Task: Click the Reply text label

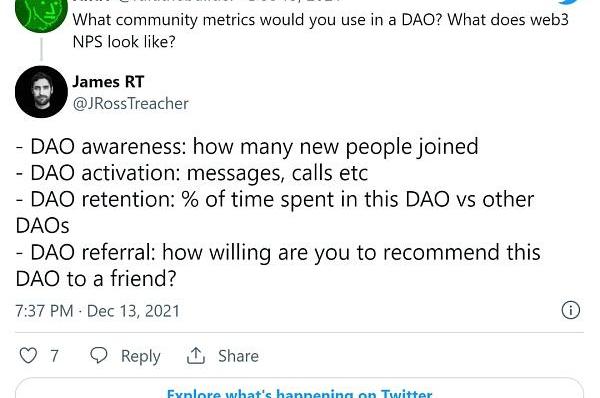Action: click(x=140, y=356)
